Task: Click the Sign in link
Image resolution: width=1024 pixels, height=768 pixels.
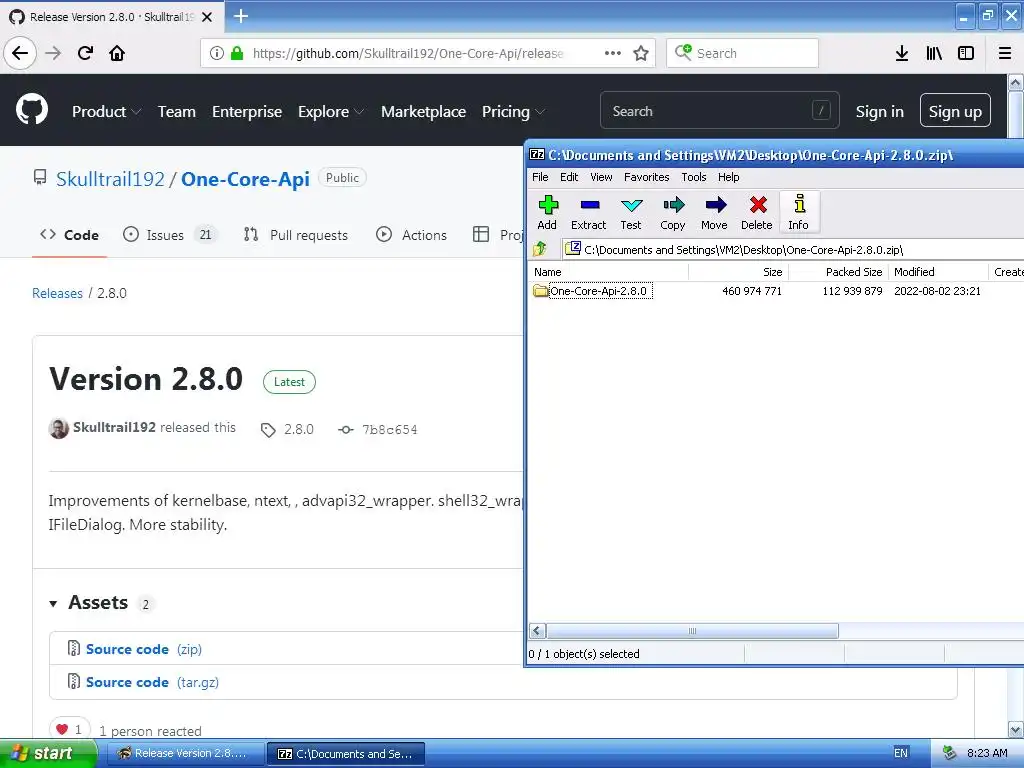Action: (x=880, y=112)
